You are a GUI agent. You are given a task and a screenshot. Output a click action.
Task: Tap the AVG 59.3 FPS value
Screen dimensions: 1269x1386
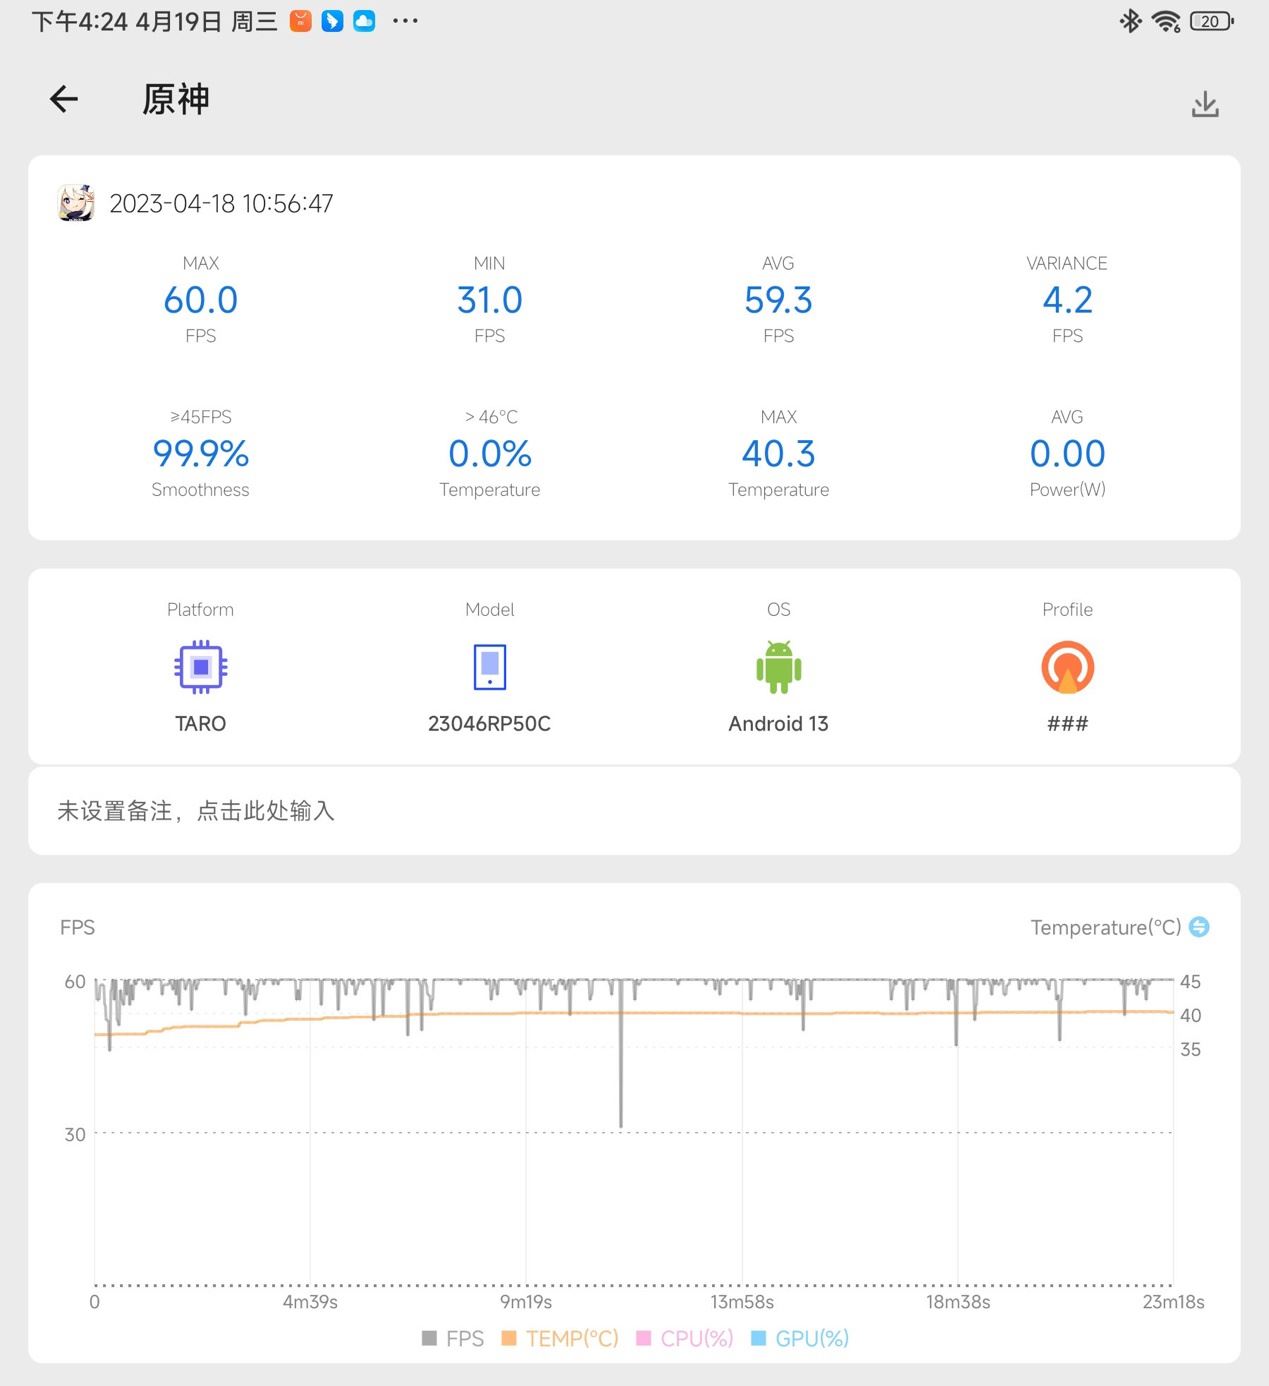coord(778,300)
